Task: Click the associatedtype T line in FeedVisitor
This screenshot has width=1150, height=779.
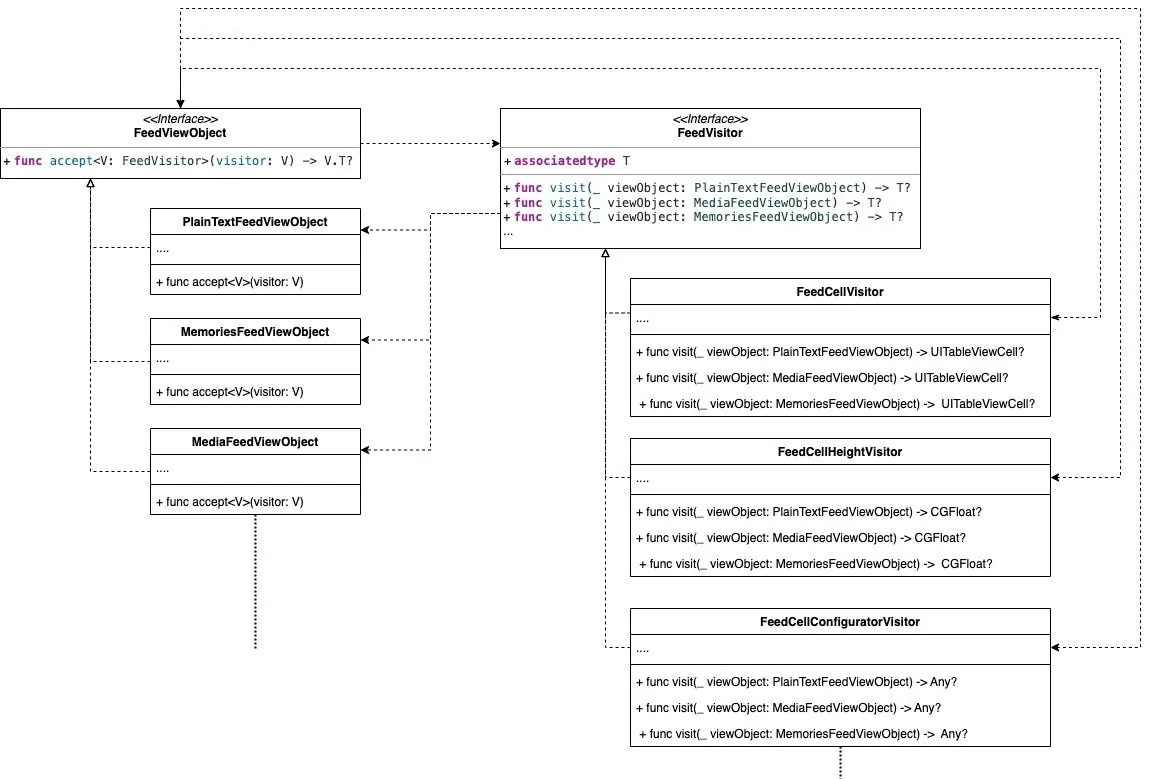Action: pyautogui.click(x=574, y=161)
